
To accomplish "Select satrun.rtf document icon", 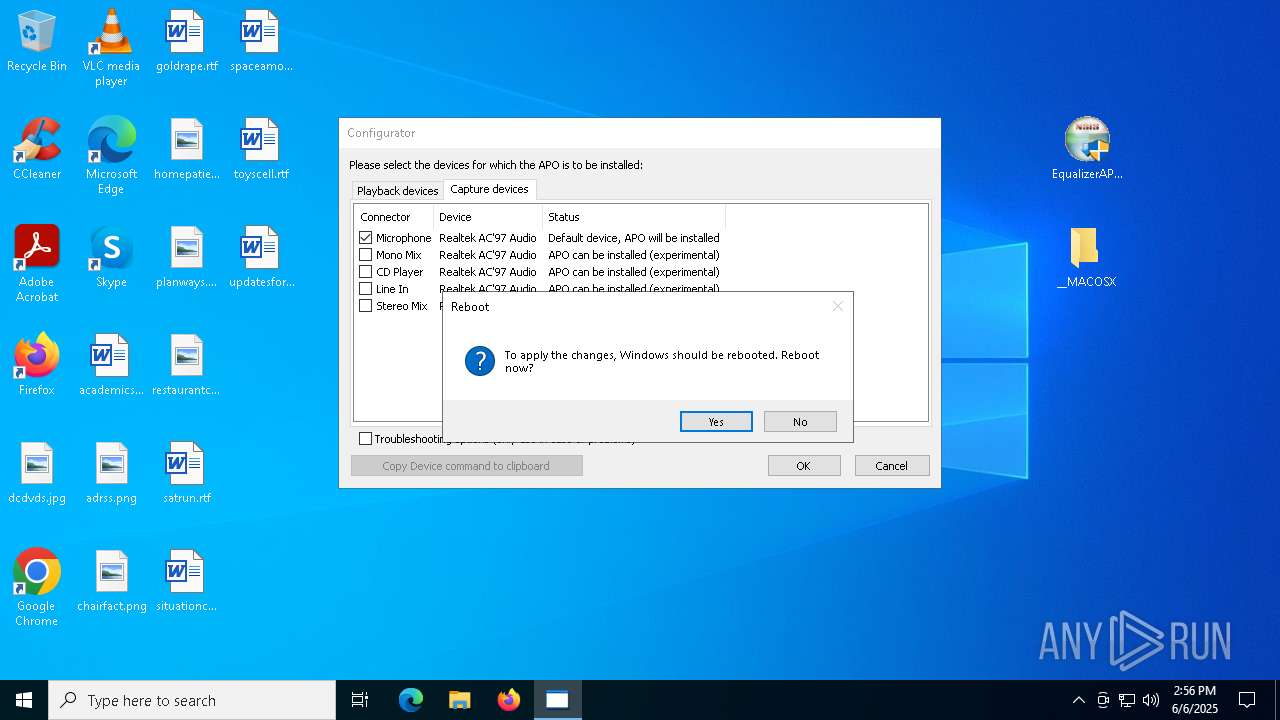I will [187, 474].
